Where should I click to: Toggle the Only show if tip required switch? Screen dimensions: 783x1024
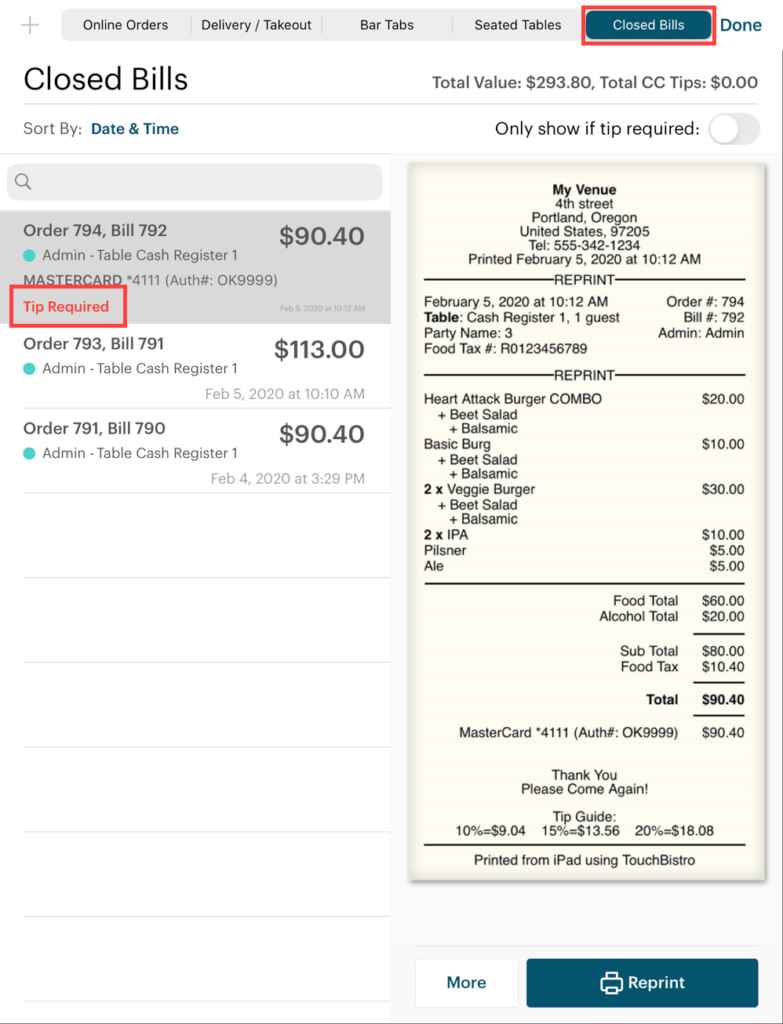(x=733, y=128)
